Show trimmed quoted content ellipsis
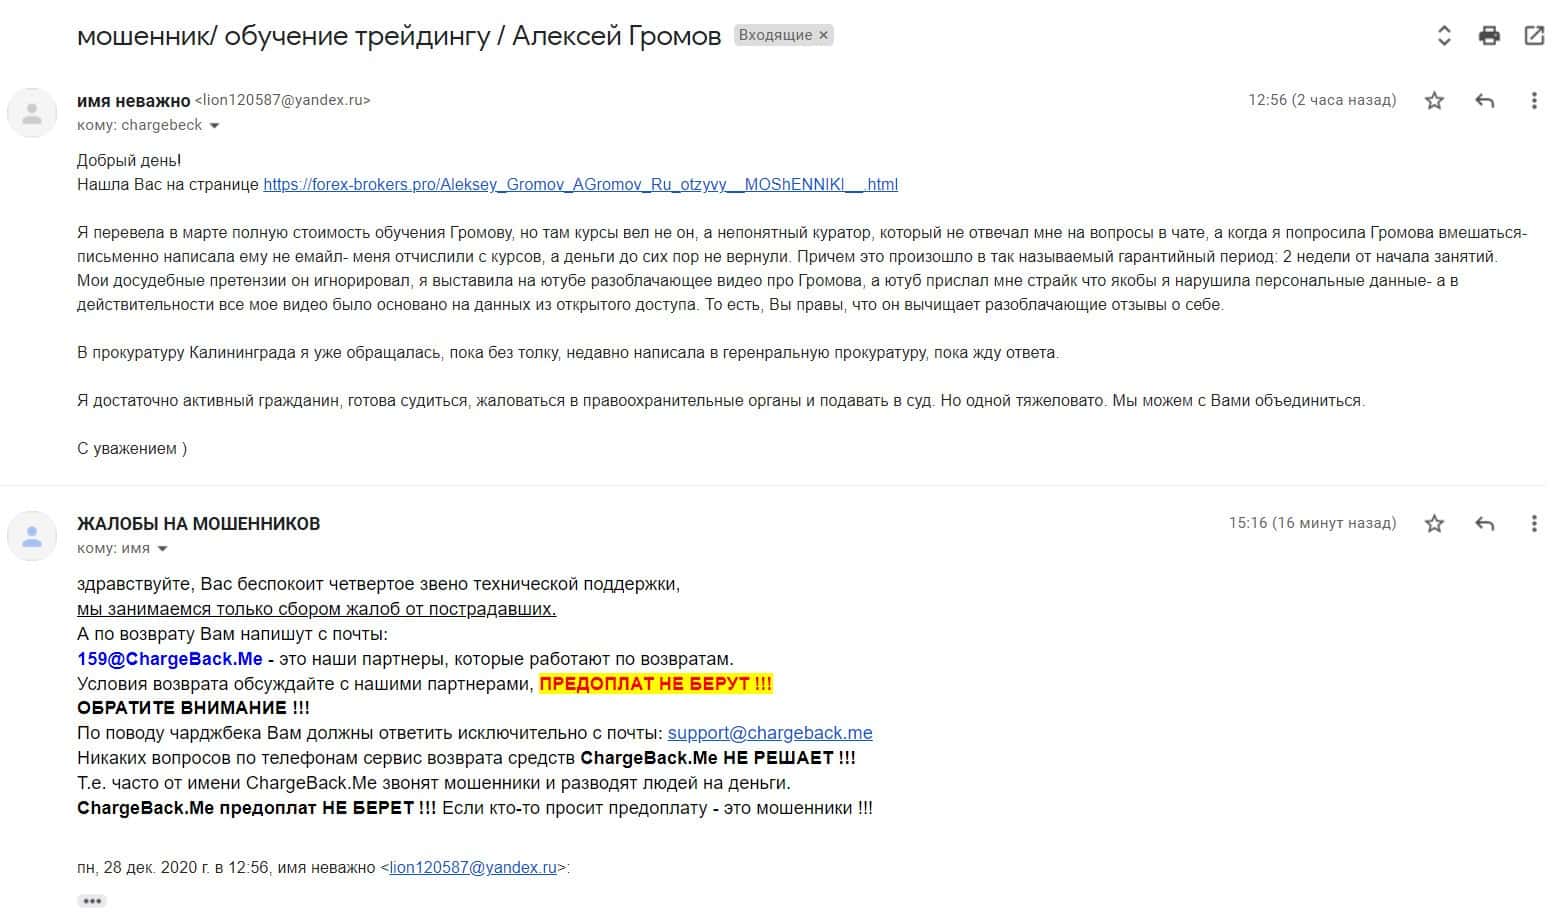1564x922 pixels. 92,901
